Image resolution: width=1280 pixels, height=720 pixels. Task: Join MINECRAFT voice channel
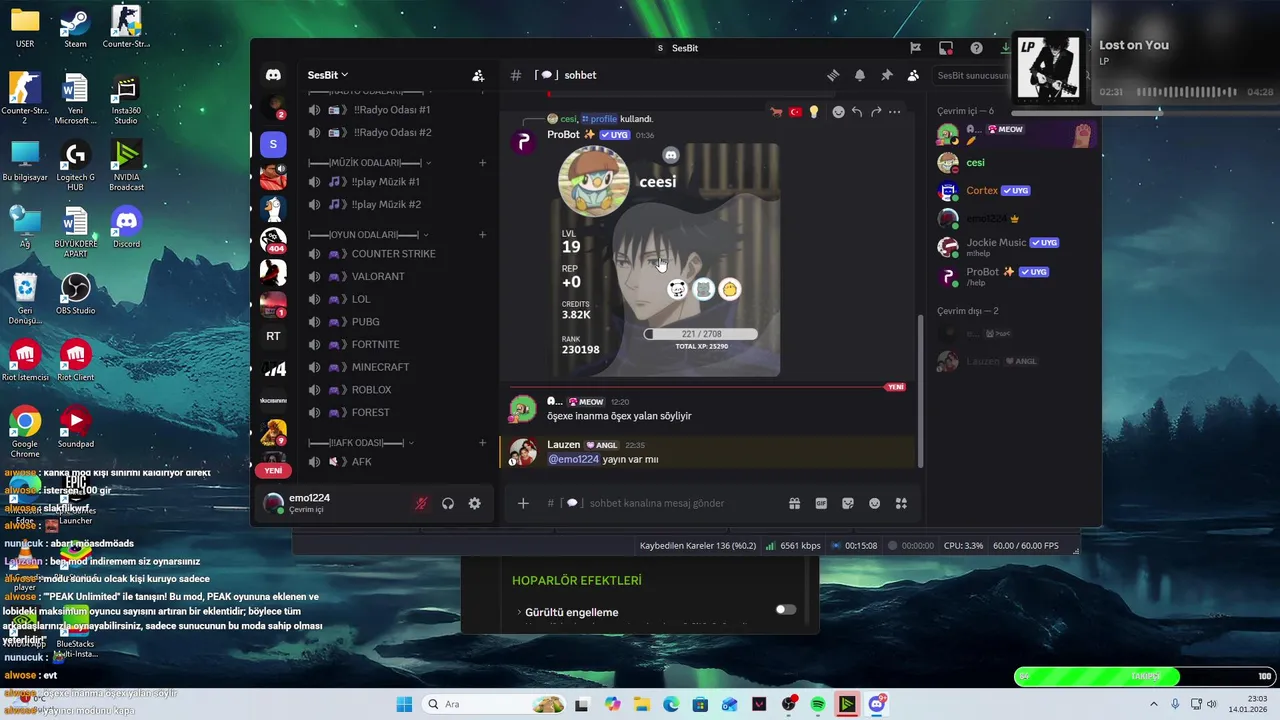click(x=395, y=367)
